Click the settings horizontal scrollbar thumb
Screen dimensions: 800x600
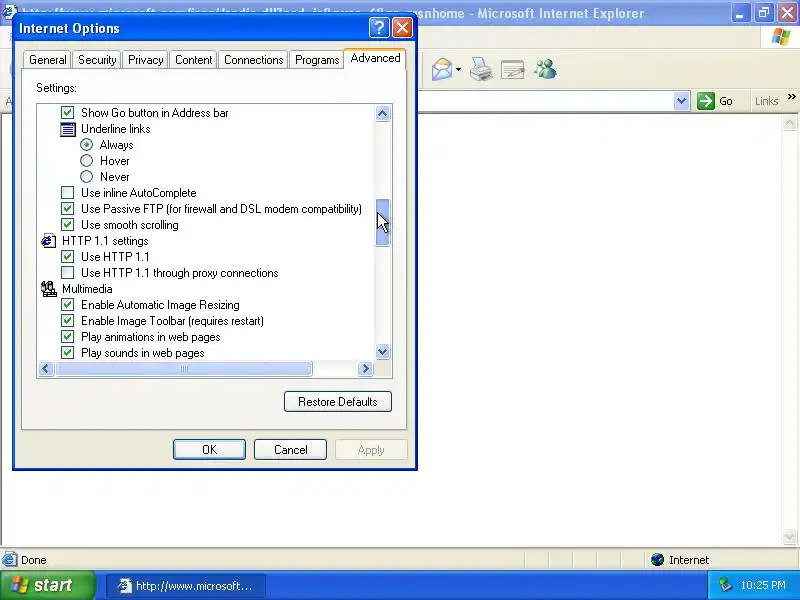click(184, 368)
